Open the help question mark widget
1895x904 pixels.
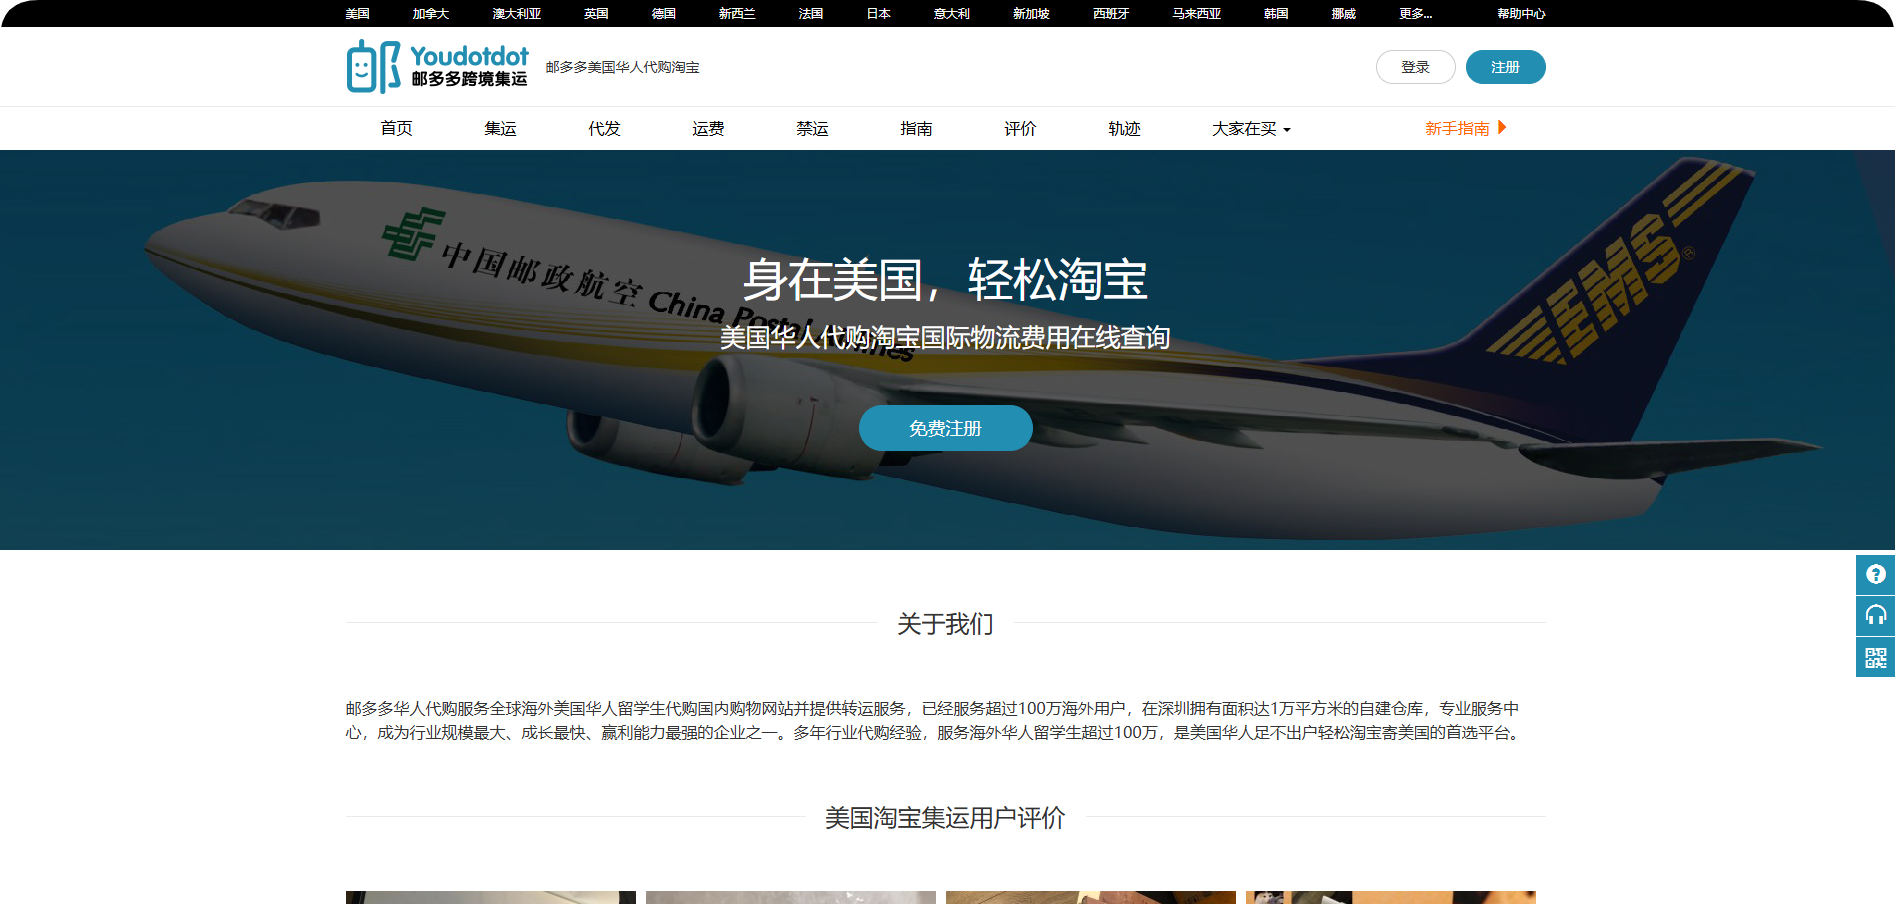click(1875, 575)
